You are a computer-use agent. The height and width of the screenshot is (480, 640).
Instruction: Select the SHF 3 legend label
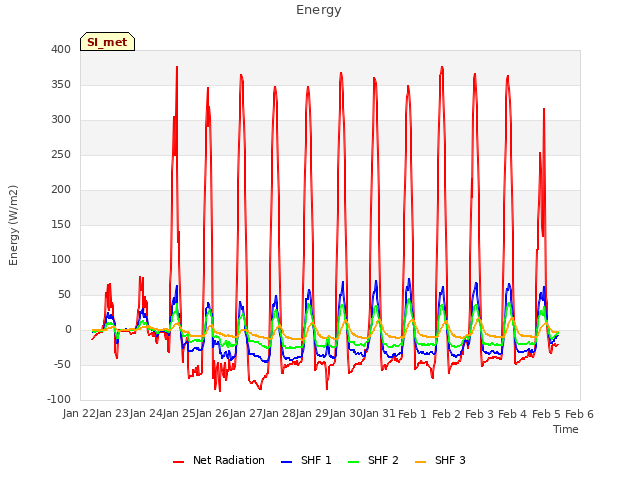tap(450, 460)
